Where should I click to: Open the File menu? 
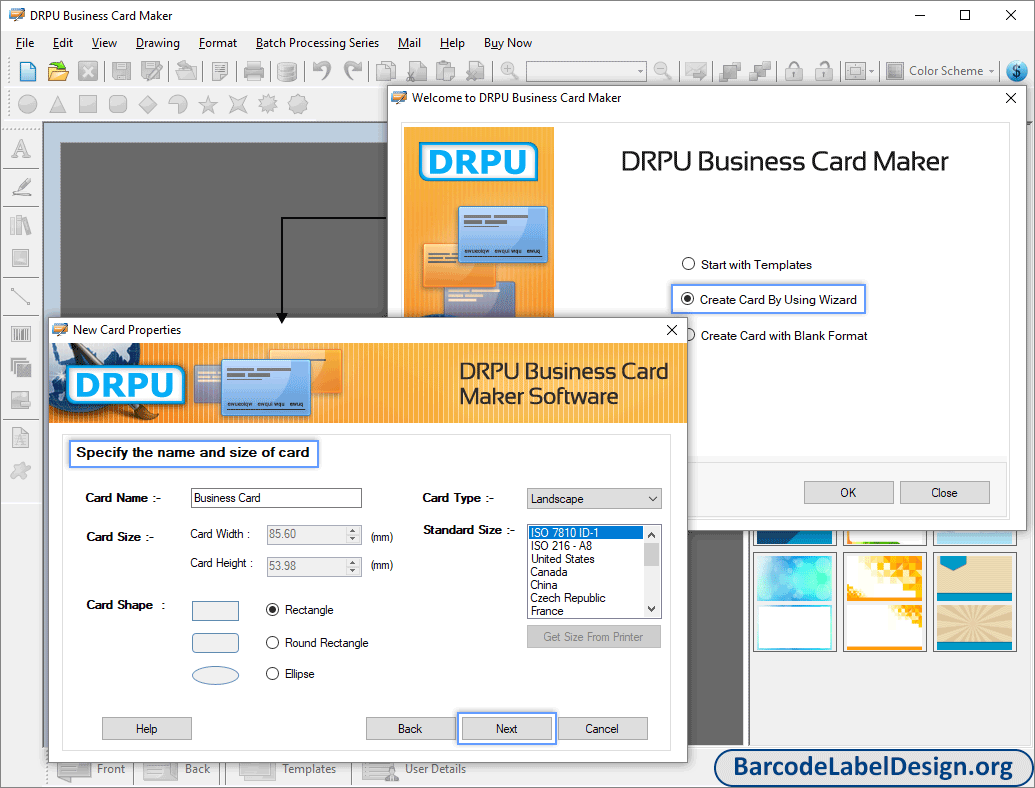click(x=25, y=43)
